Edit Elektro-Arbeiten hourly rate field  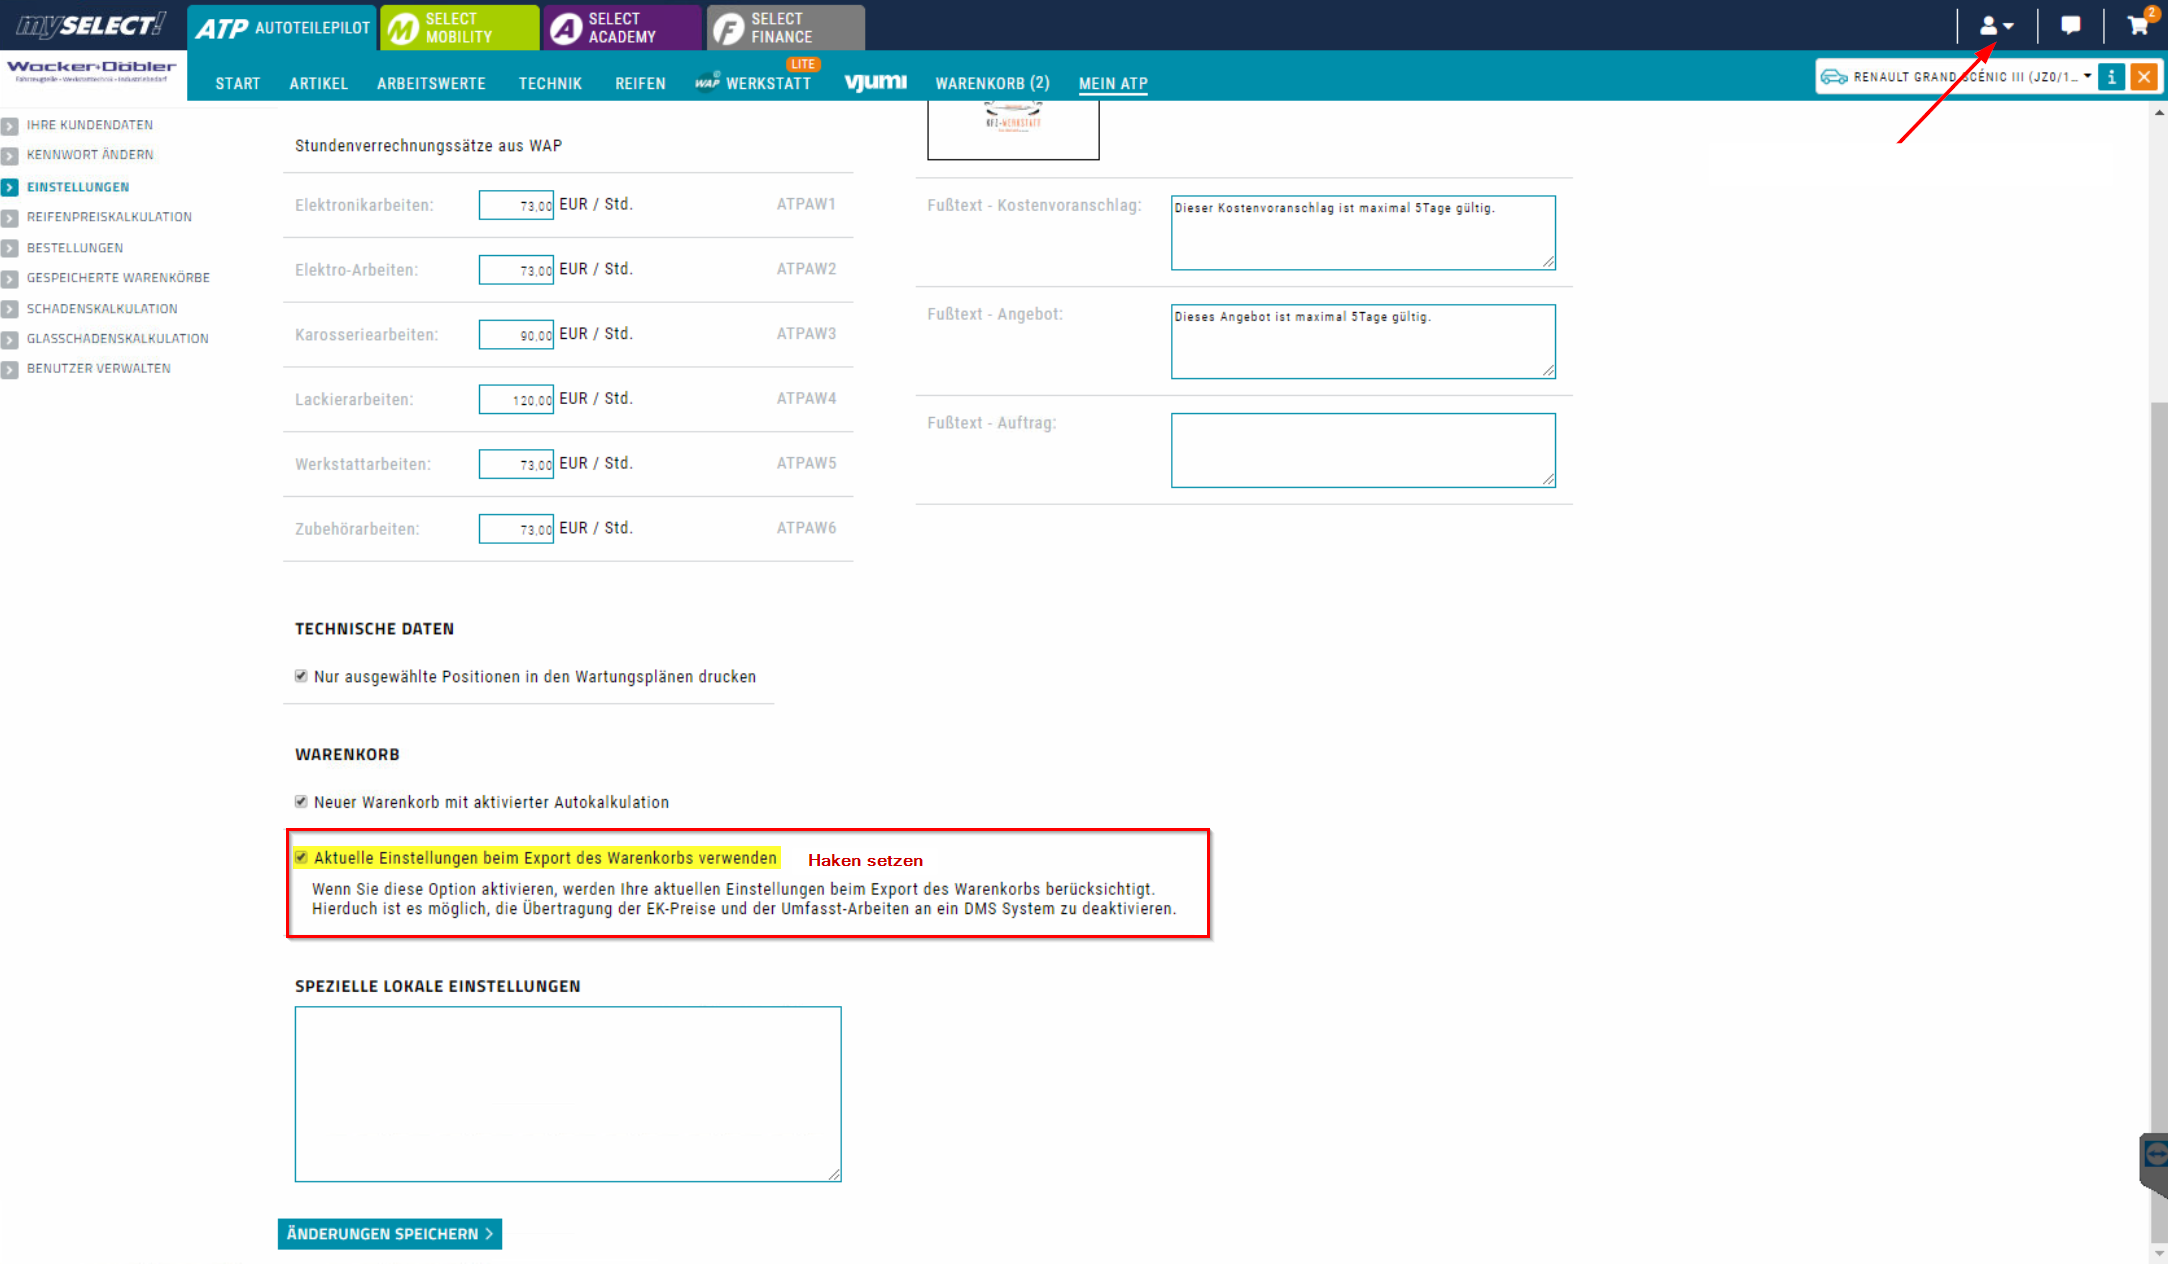tap(516, 270)
